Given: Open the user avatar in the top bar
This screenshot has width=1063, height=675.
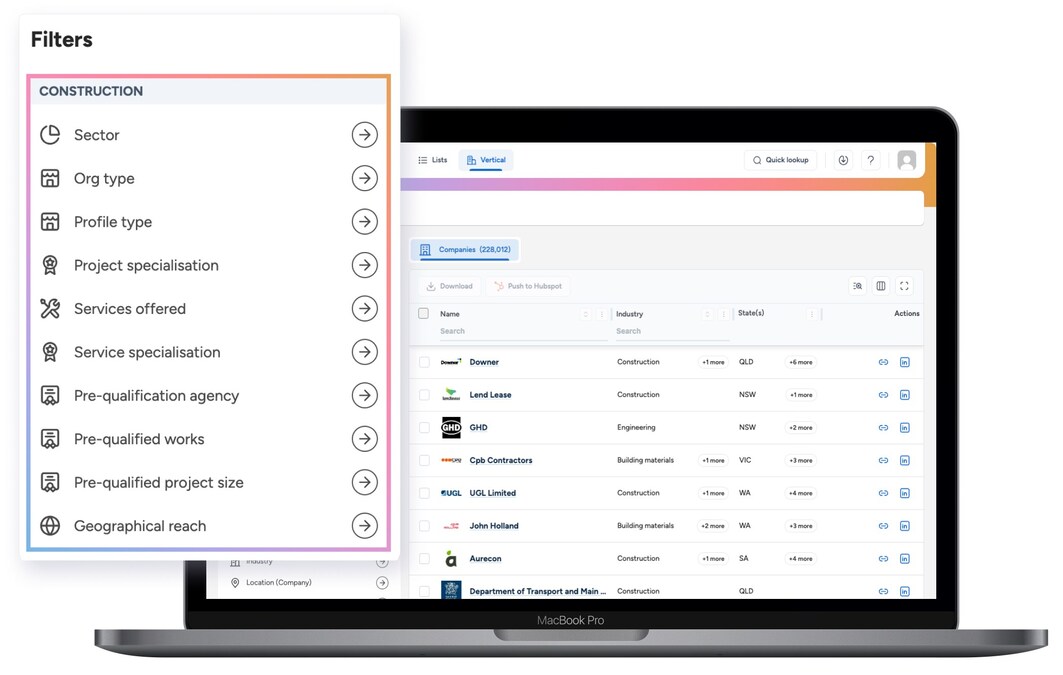Looking at the screenshot, I should click(x=906, y=160).
